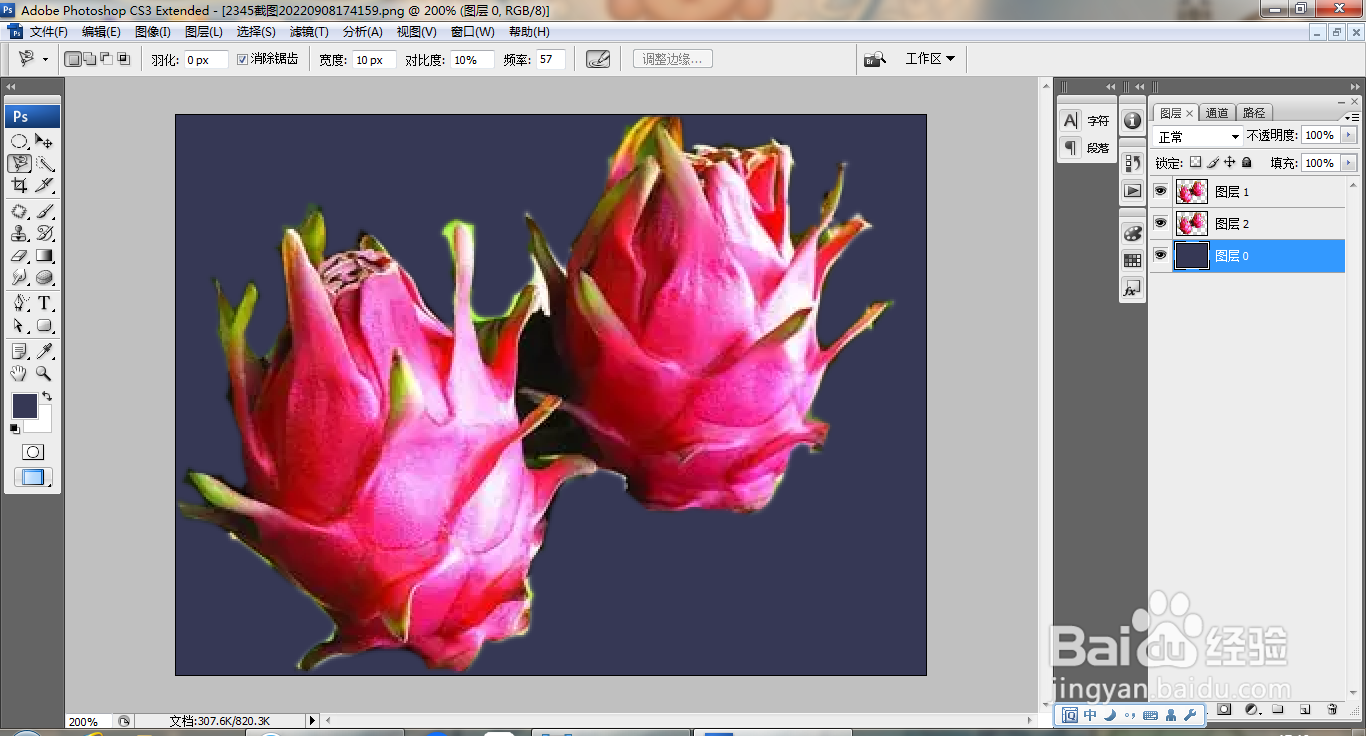1366x736 pixels.
Task: Toggle Quick Mask mode button
Action: coord(33,453)
